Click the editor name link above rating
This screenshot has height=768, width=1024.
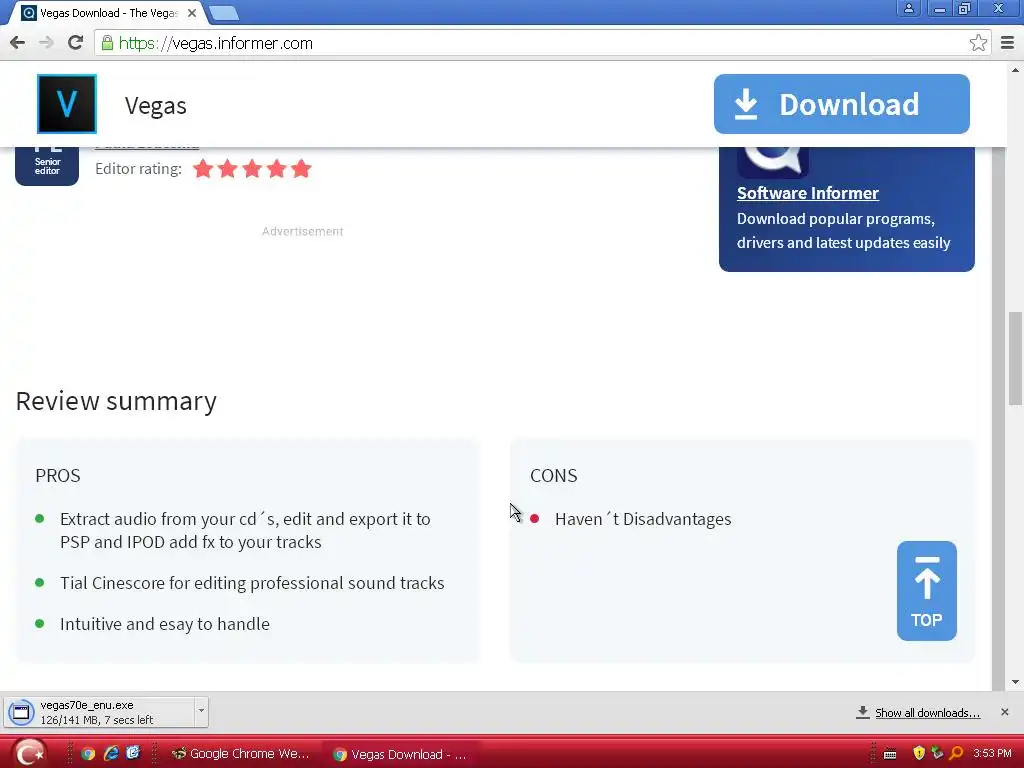147,148
